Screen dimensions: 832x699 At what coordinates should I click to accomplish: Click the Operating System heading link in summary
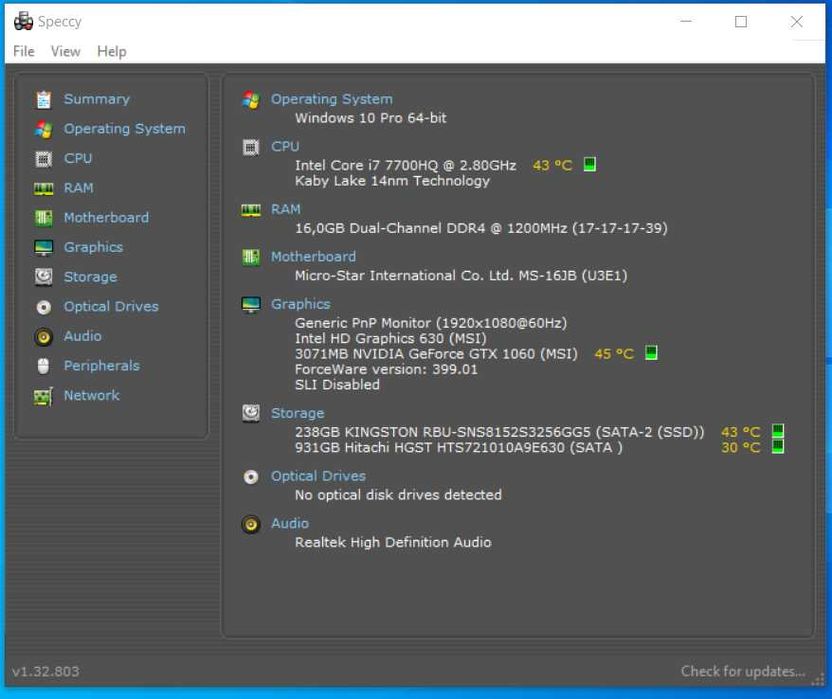click(332, 99)
